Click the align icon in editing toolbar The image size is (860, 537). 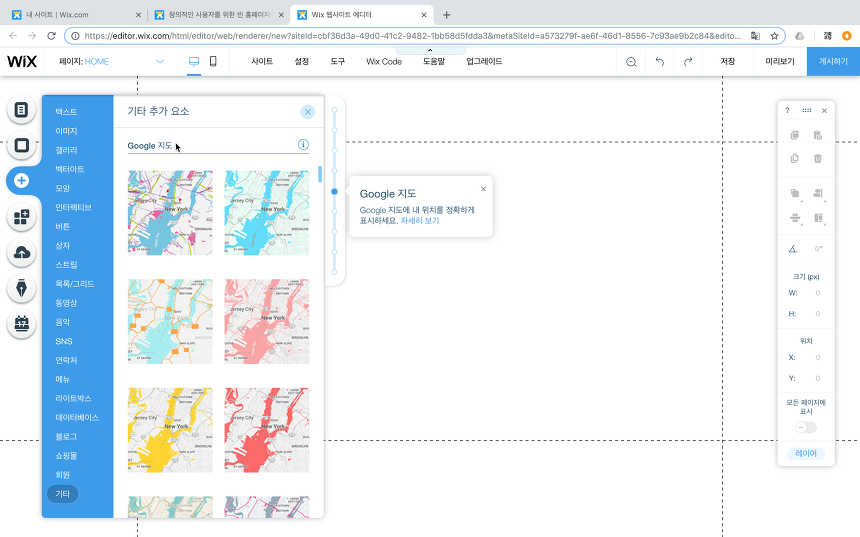[x=818, y=193]
